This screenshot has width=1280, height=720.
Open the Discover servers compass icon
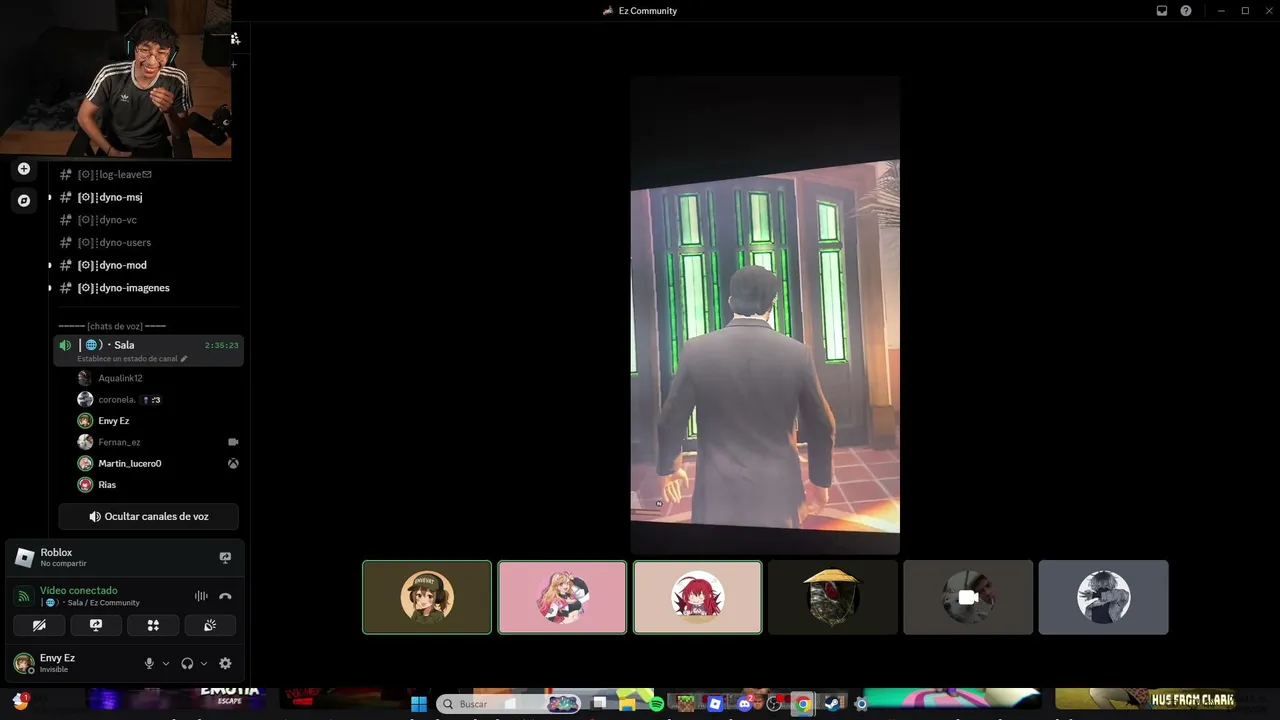click(24, 200)
